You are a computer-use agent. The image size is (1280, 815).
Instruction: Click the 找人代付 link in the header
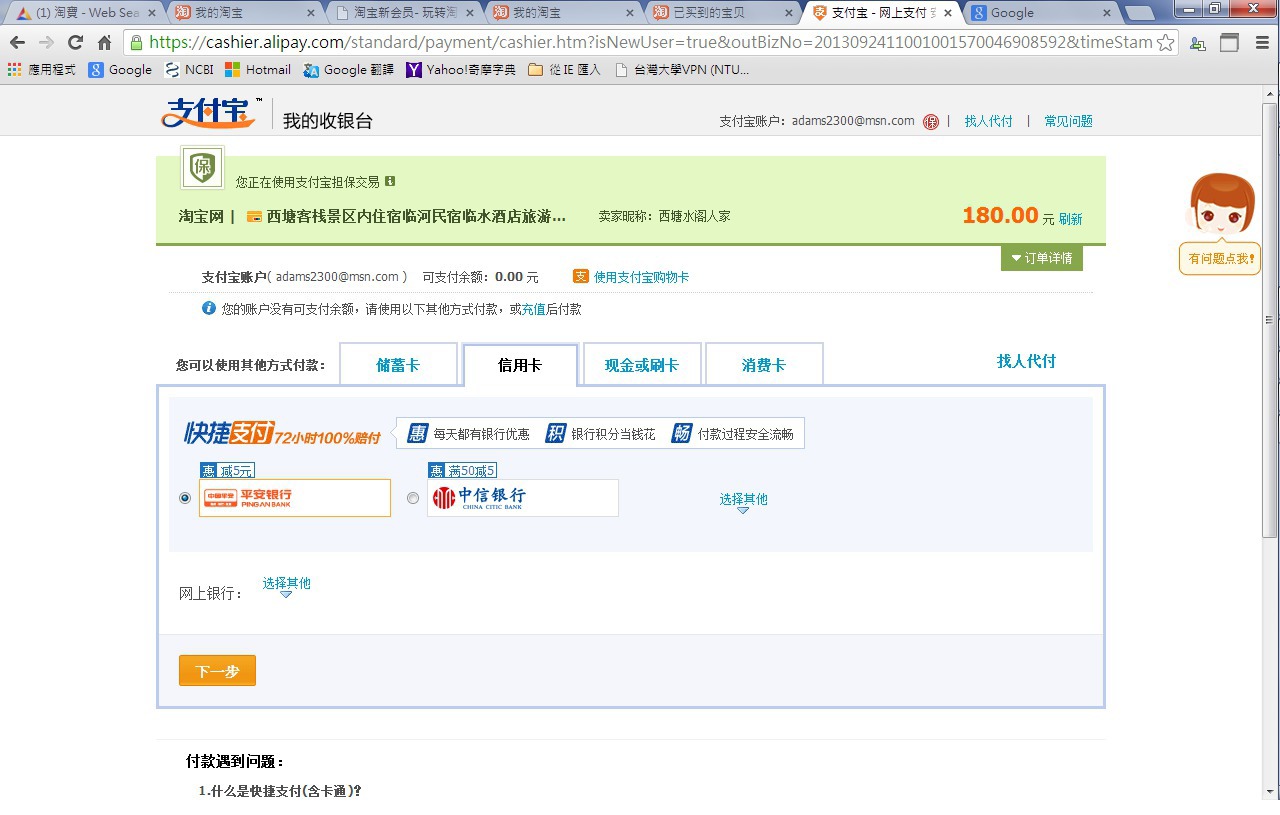988,121
